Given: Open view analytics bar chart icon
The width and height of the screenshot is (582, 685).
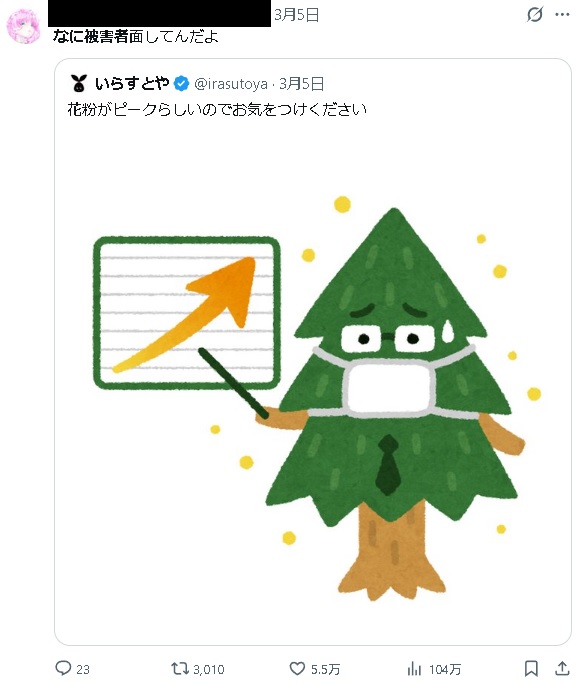Looking at the screenshot, I should click(414, 668).
